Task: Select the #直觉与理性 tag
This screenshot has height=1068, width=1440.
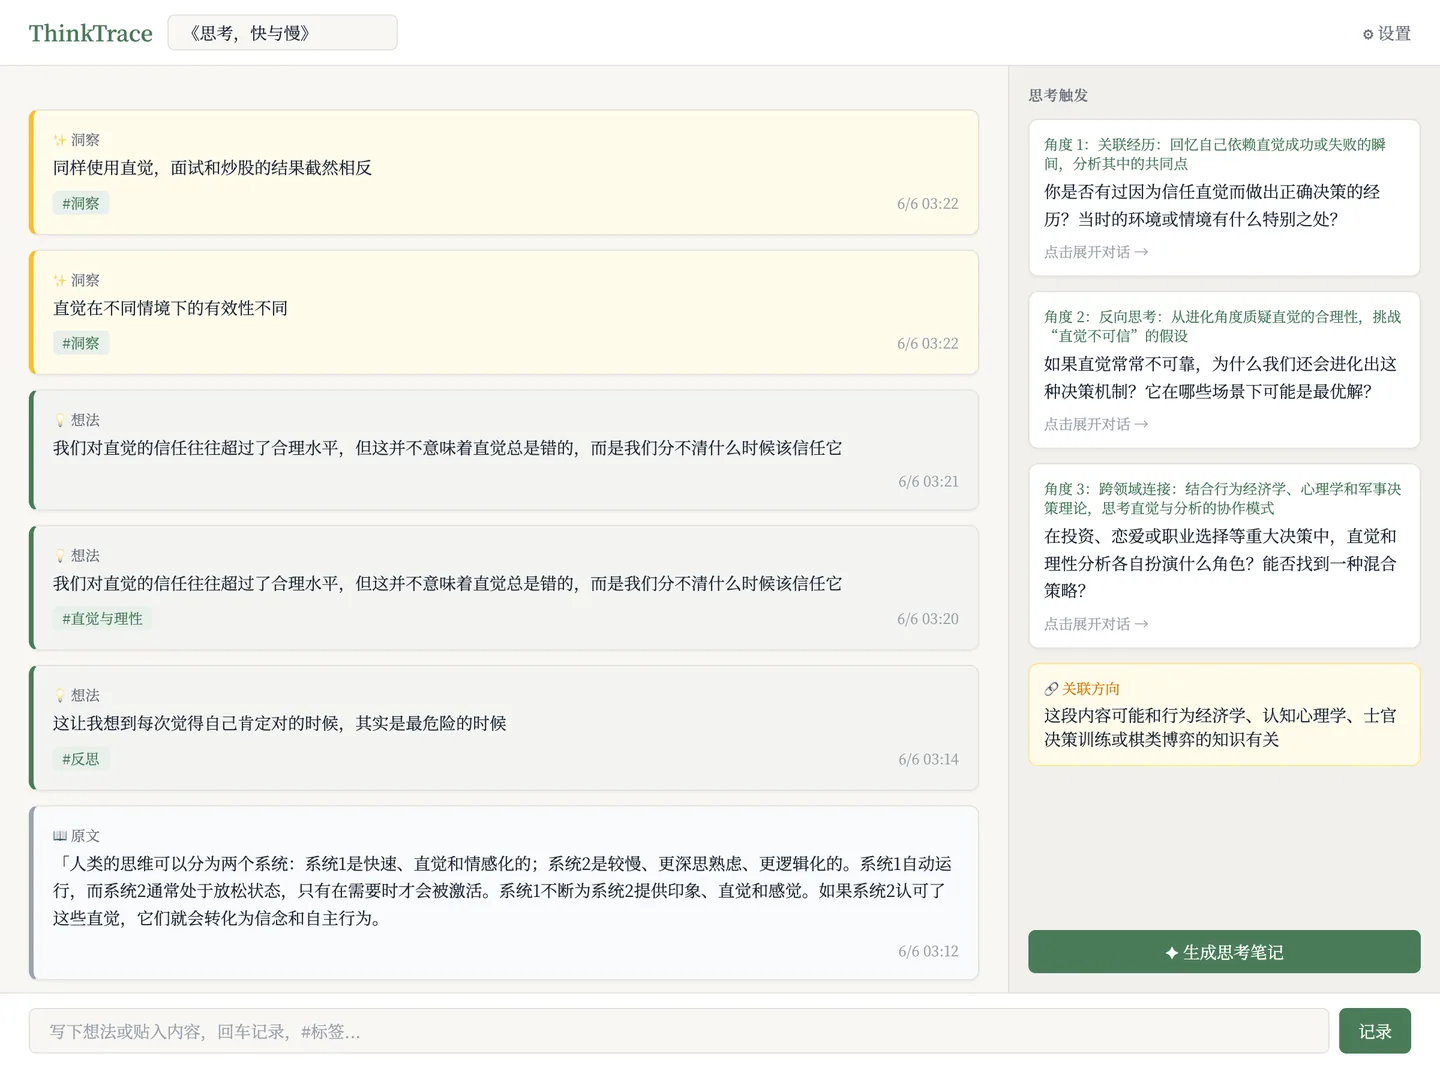Action: pos(102,618)
